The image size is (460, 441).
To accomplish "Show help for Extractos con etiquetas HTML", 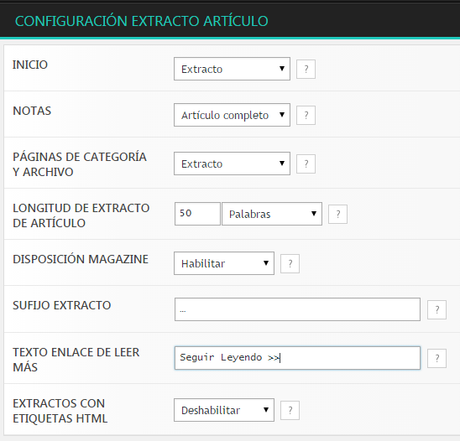I will point(290,410).
